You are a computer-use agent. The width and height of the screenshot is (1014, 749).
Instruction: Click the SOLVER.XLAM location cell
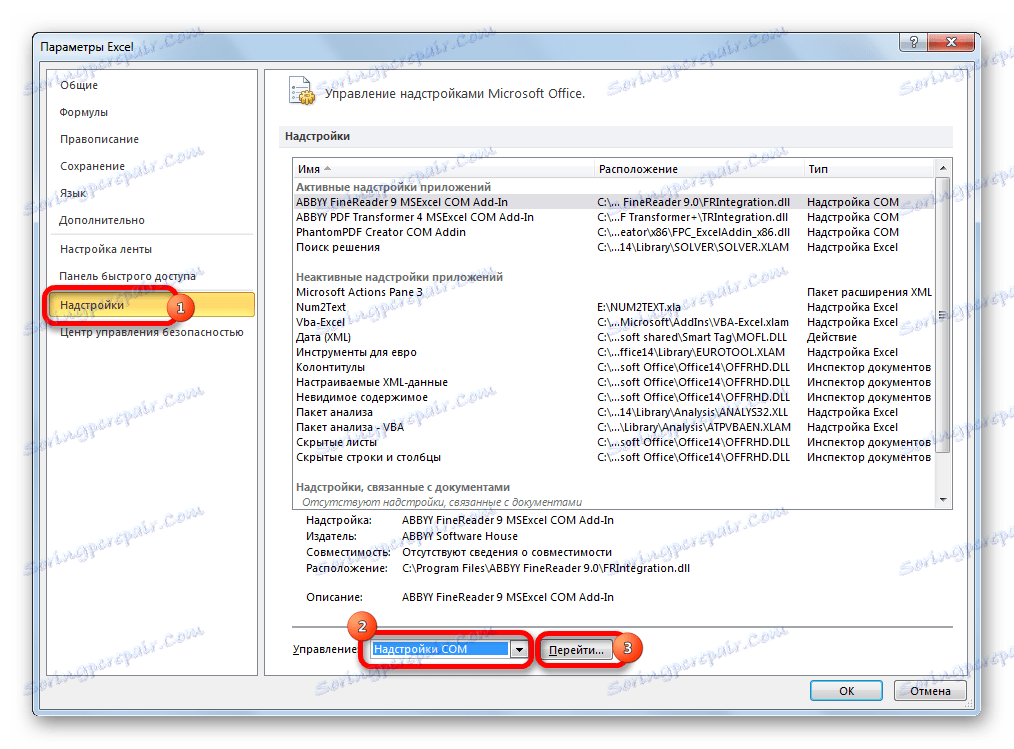tap(693, 247)
